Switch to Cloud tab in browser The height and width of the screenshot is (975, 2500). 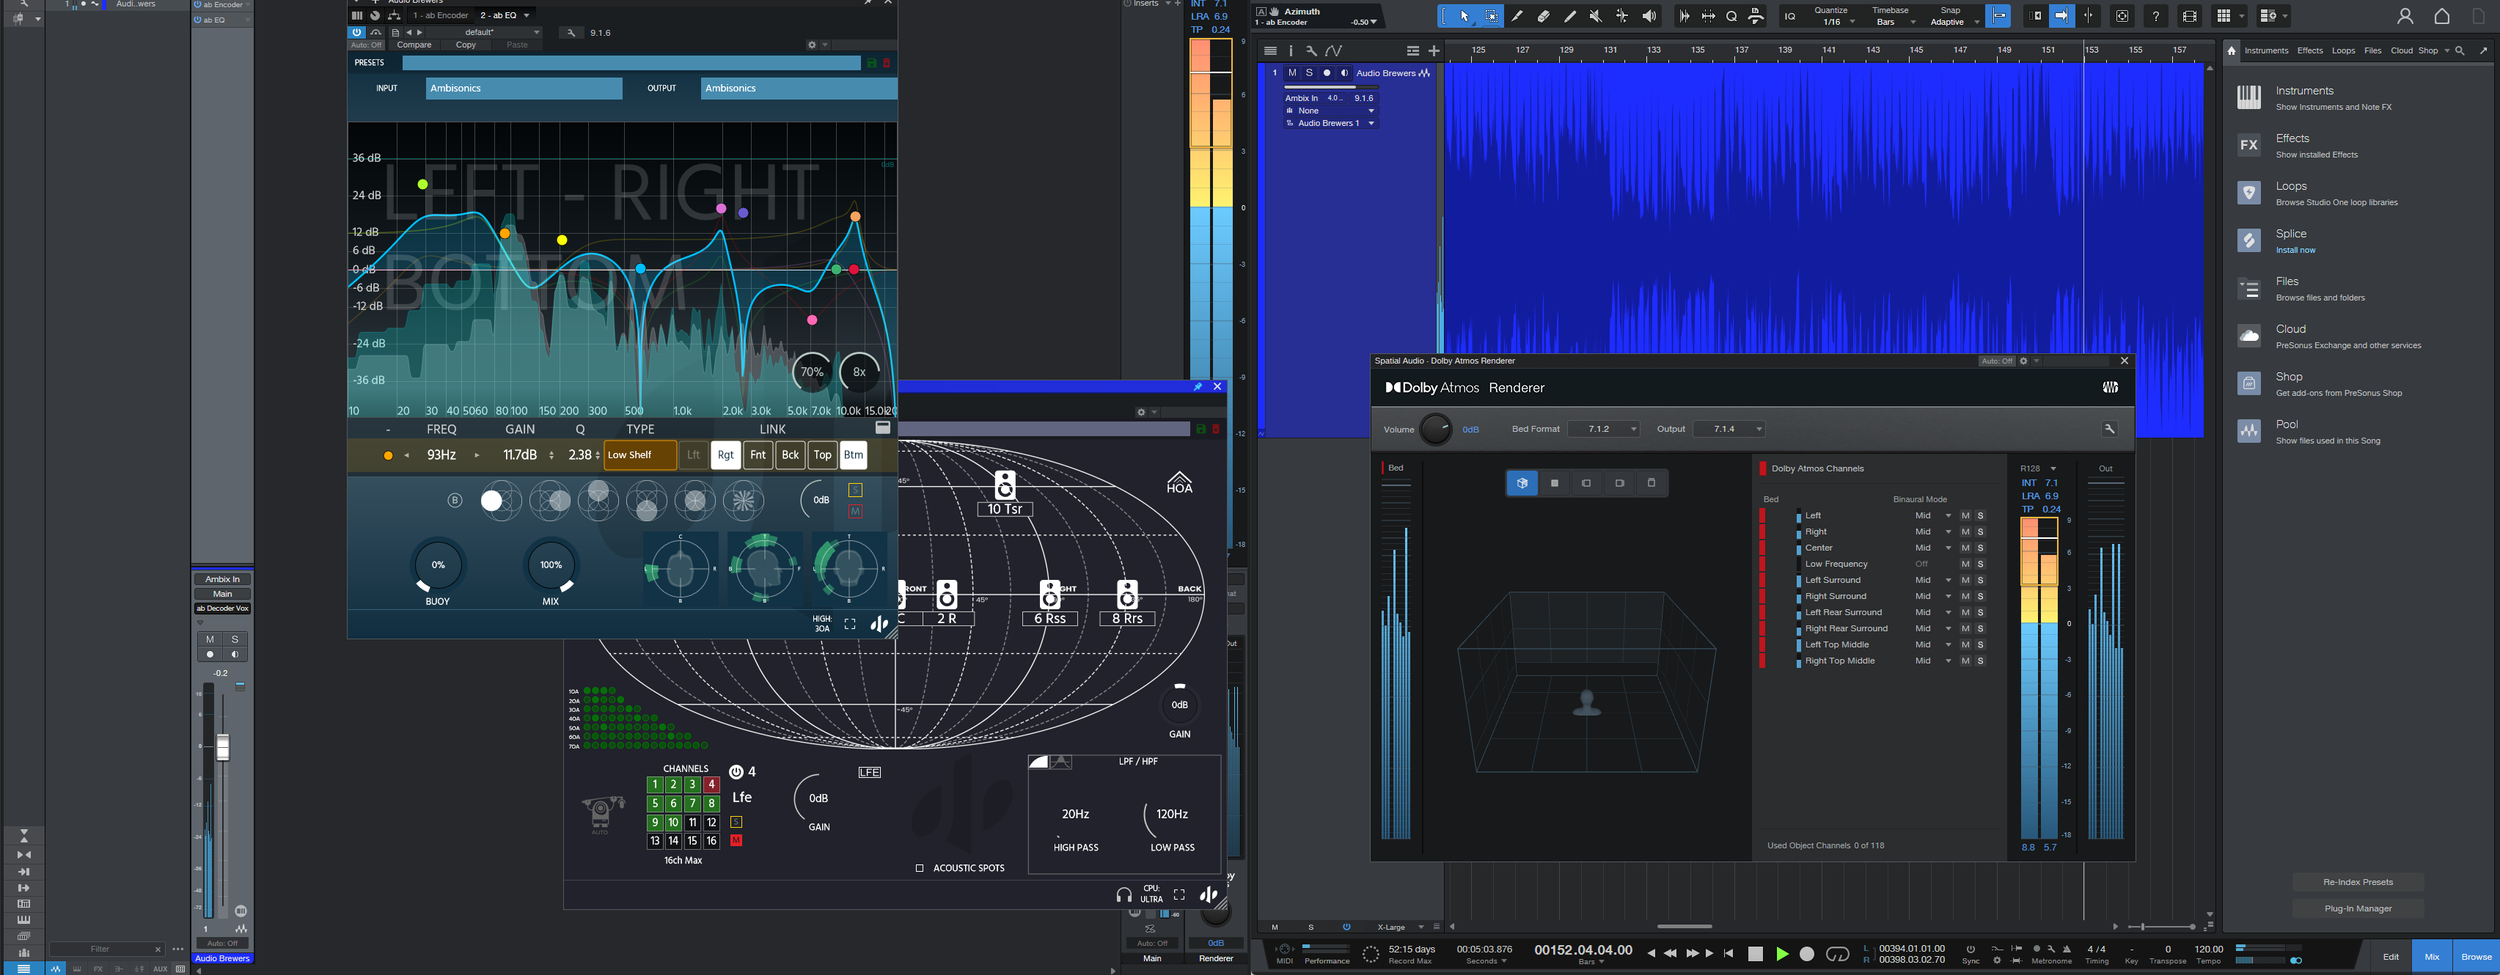(2401, 50)
